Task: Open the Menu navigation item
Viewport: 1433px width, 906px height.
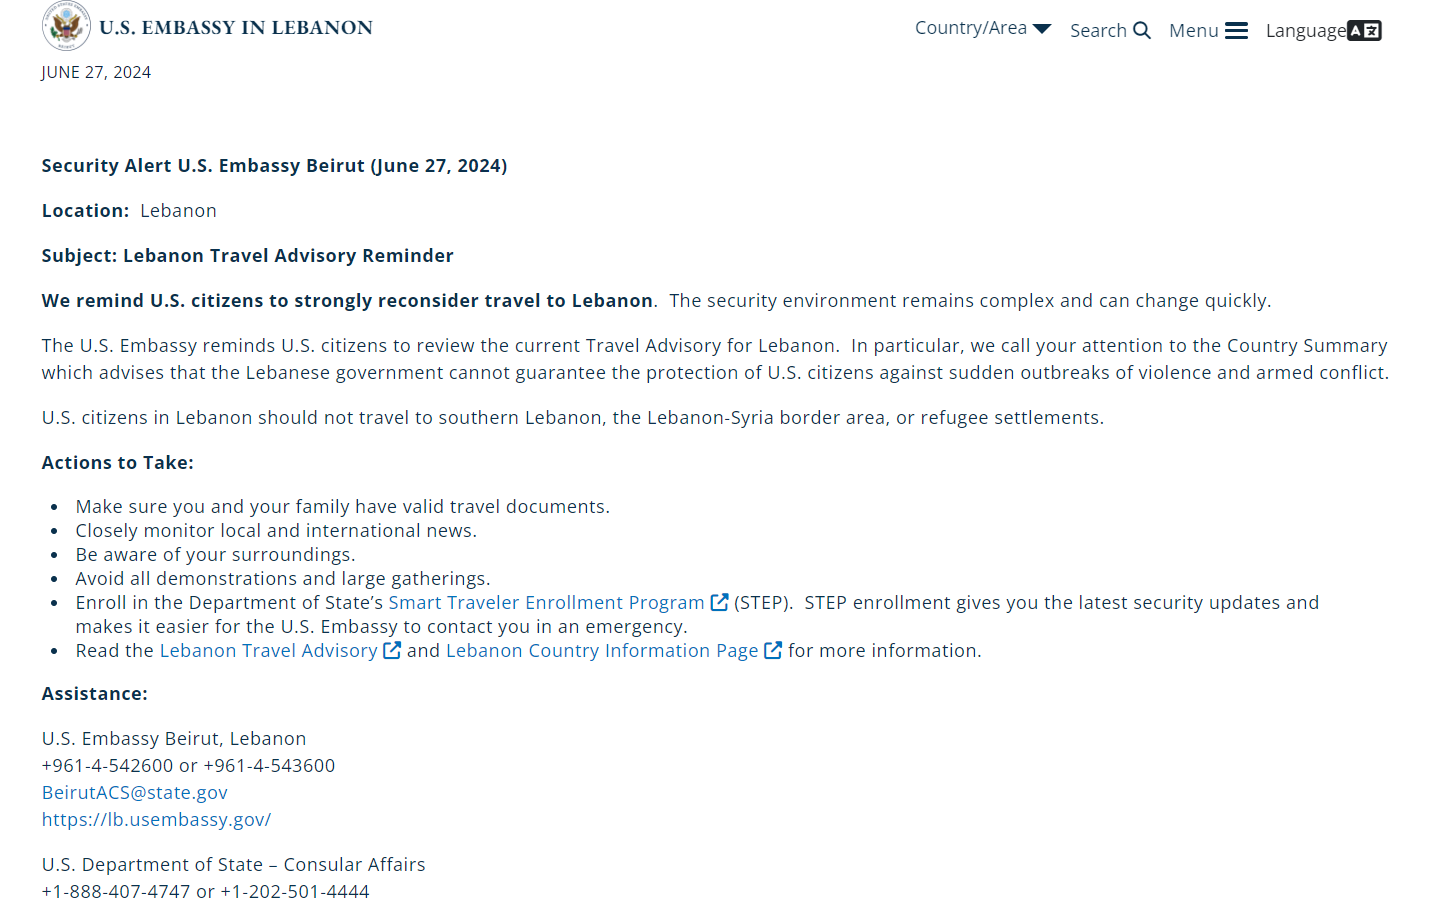Action: [x=1193, y=31]
